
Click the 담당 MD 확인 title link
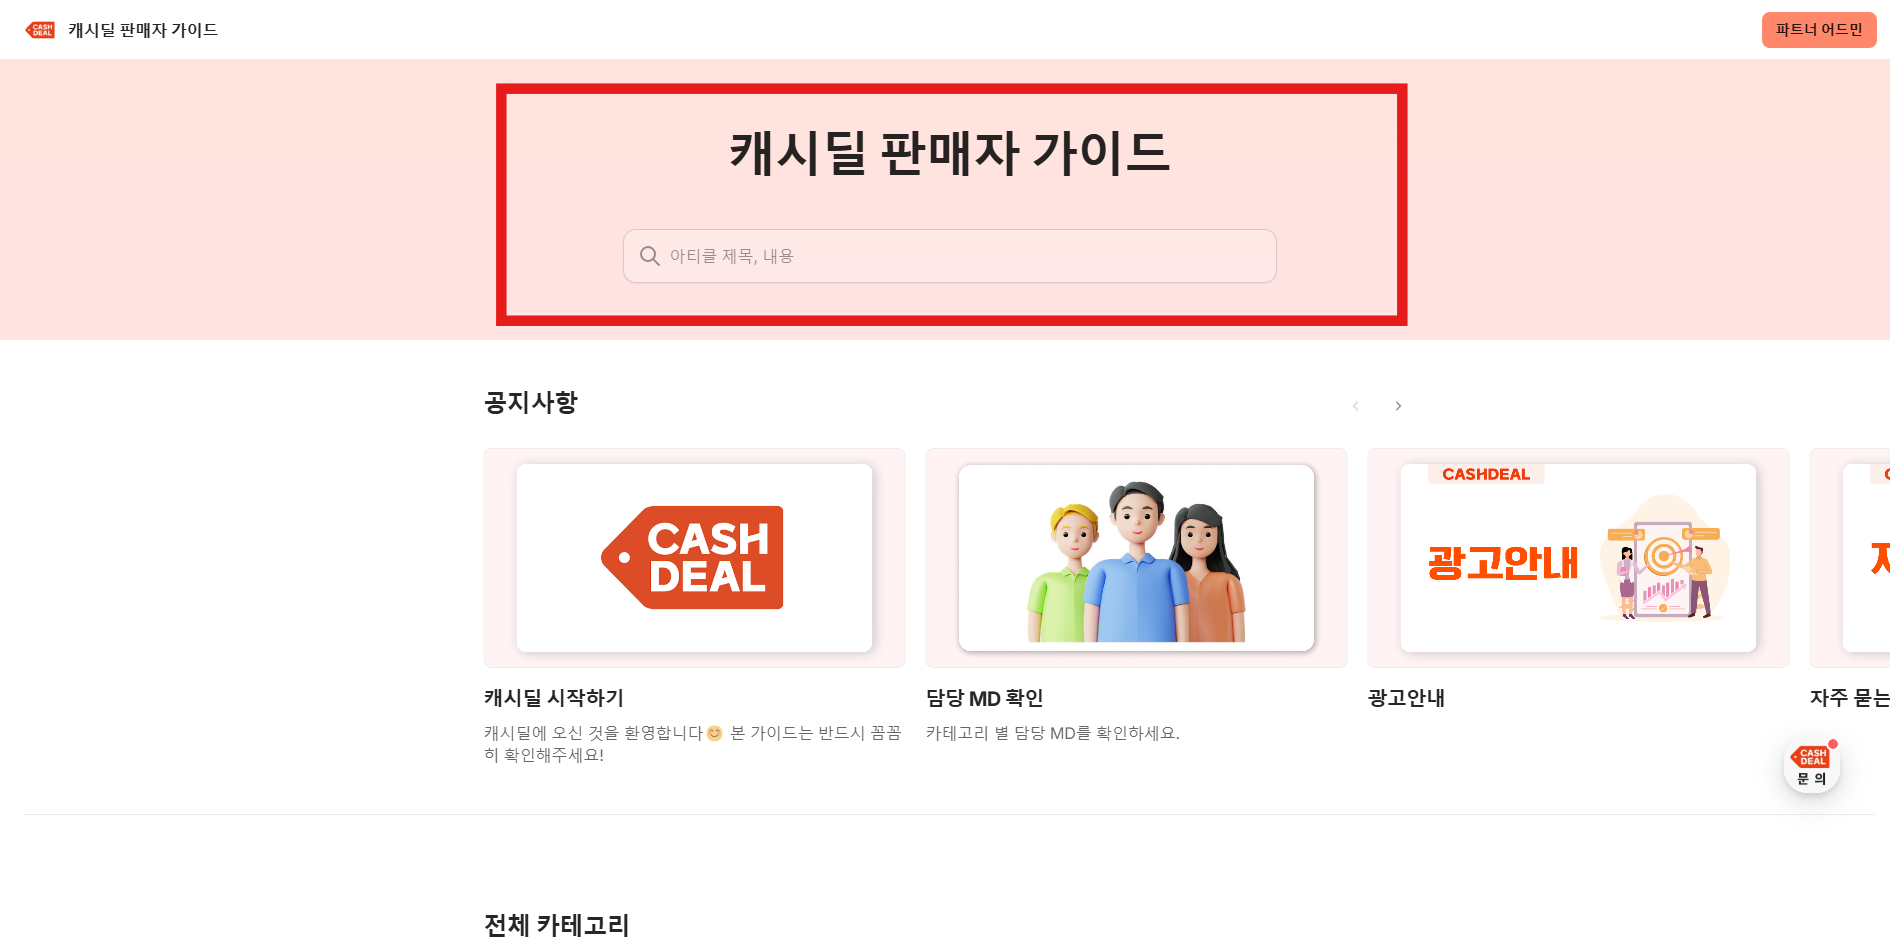click(x=985, y=698)
